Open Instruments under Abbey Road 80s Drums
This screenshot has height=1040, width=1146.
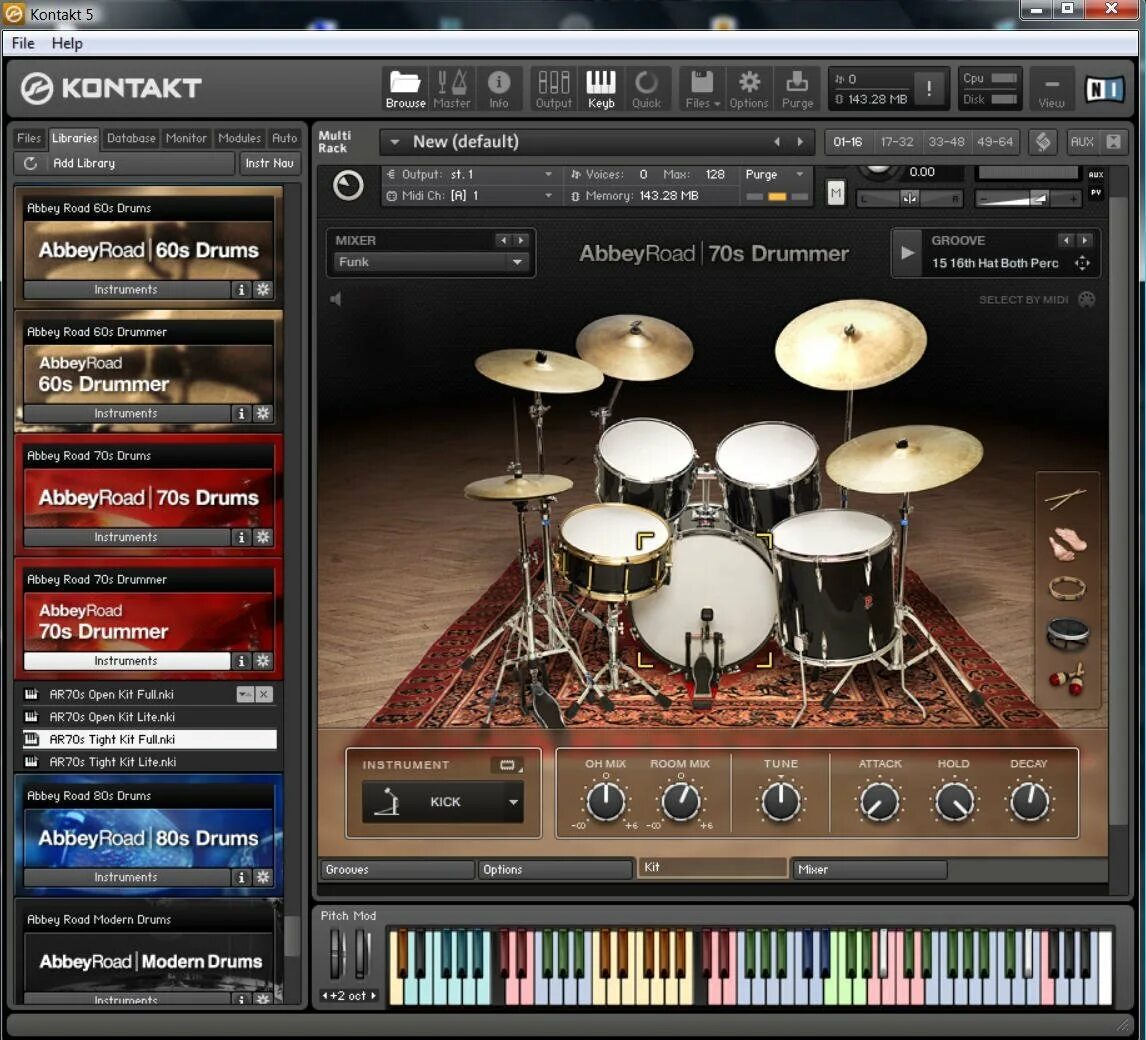(x=126, y=877)
